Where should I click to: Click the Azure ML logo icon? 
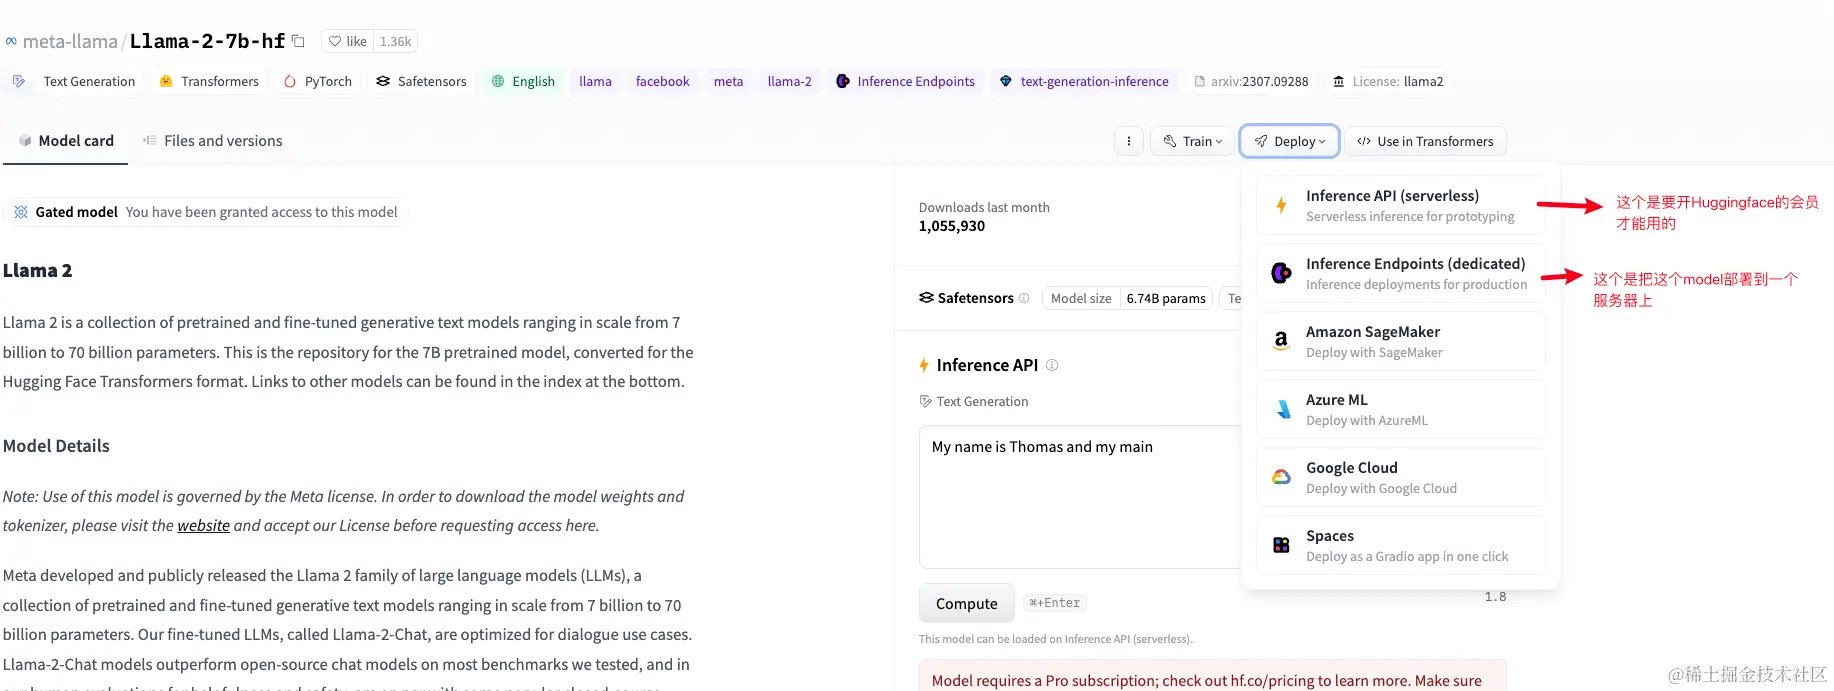click(x=1284, y=409)
